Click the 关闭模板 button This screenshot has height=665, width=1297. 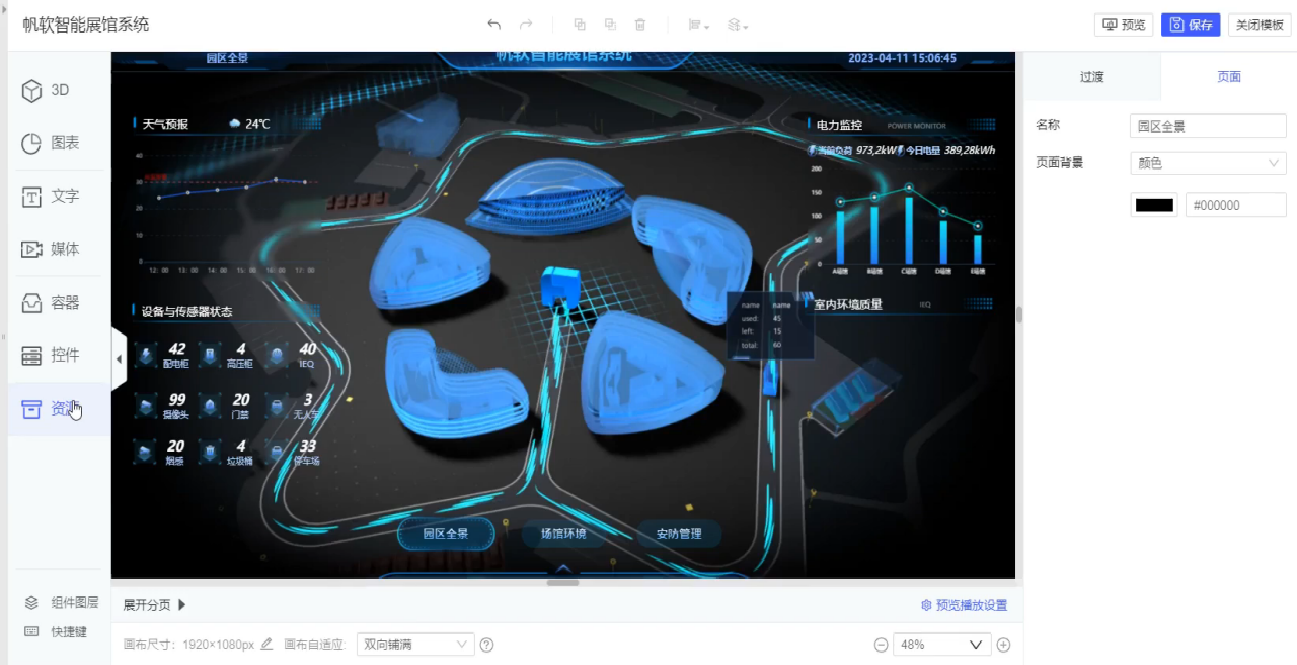[x=1259, y=25]
